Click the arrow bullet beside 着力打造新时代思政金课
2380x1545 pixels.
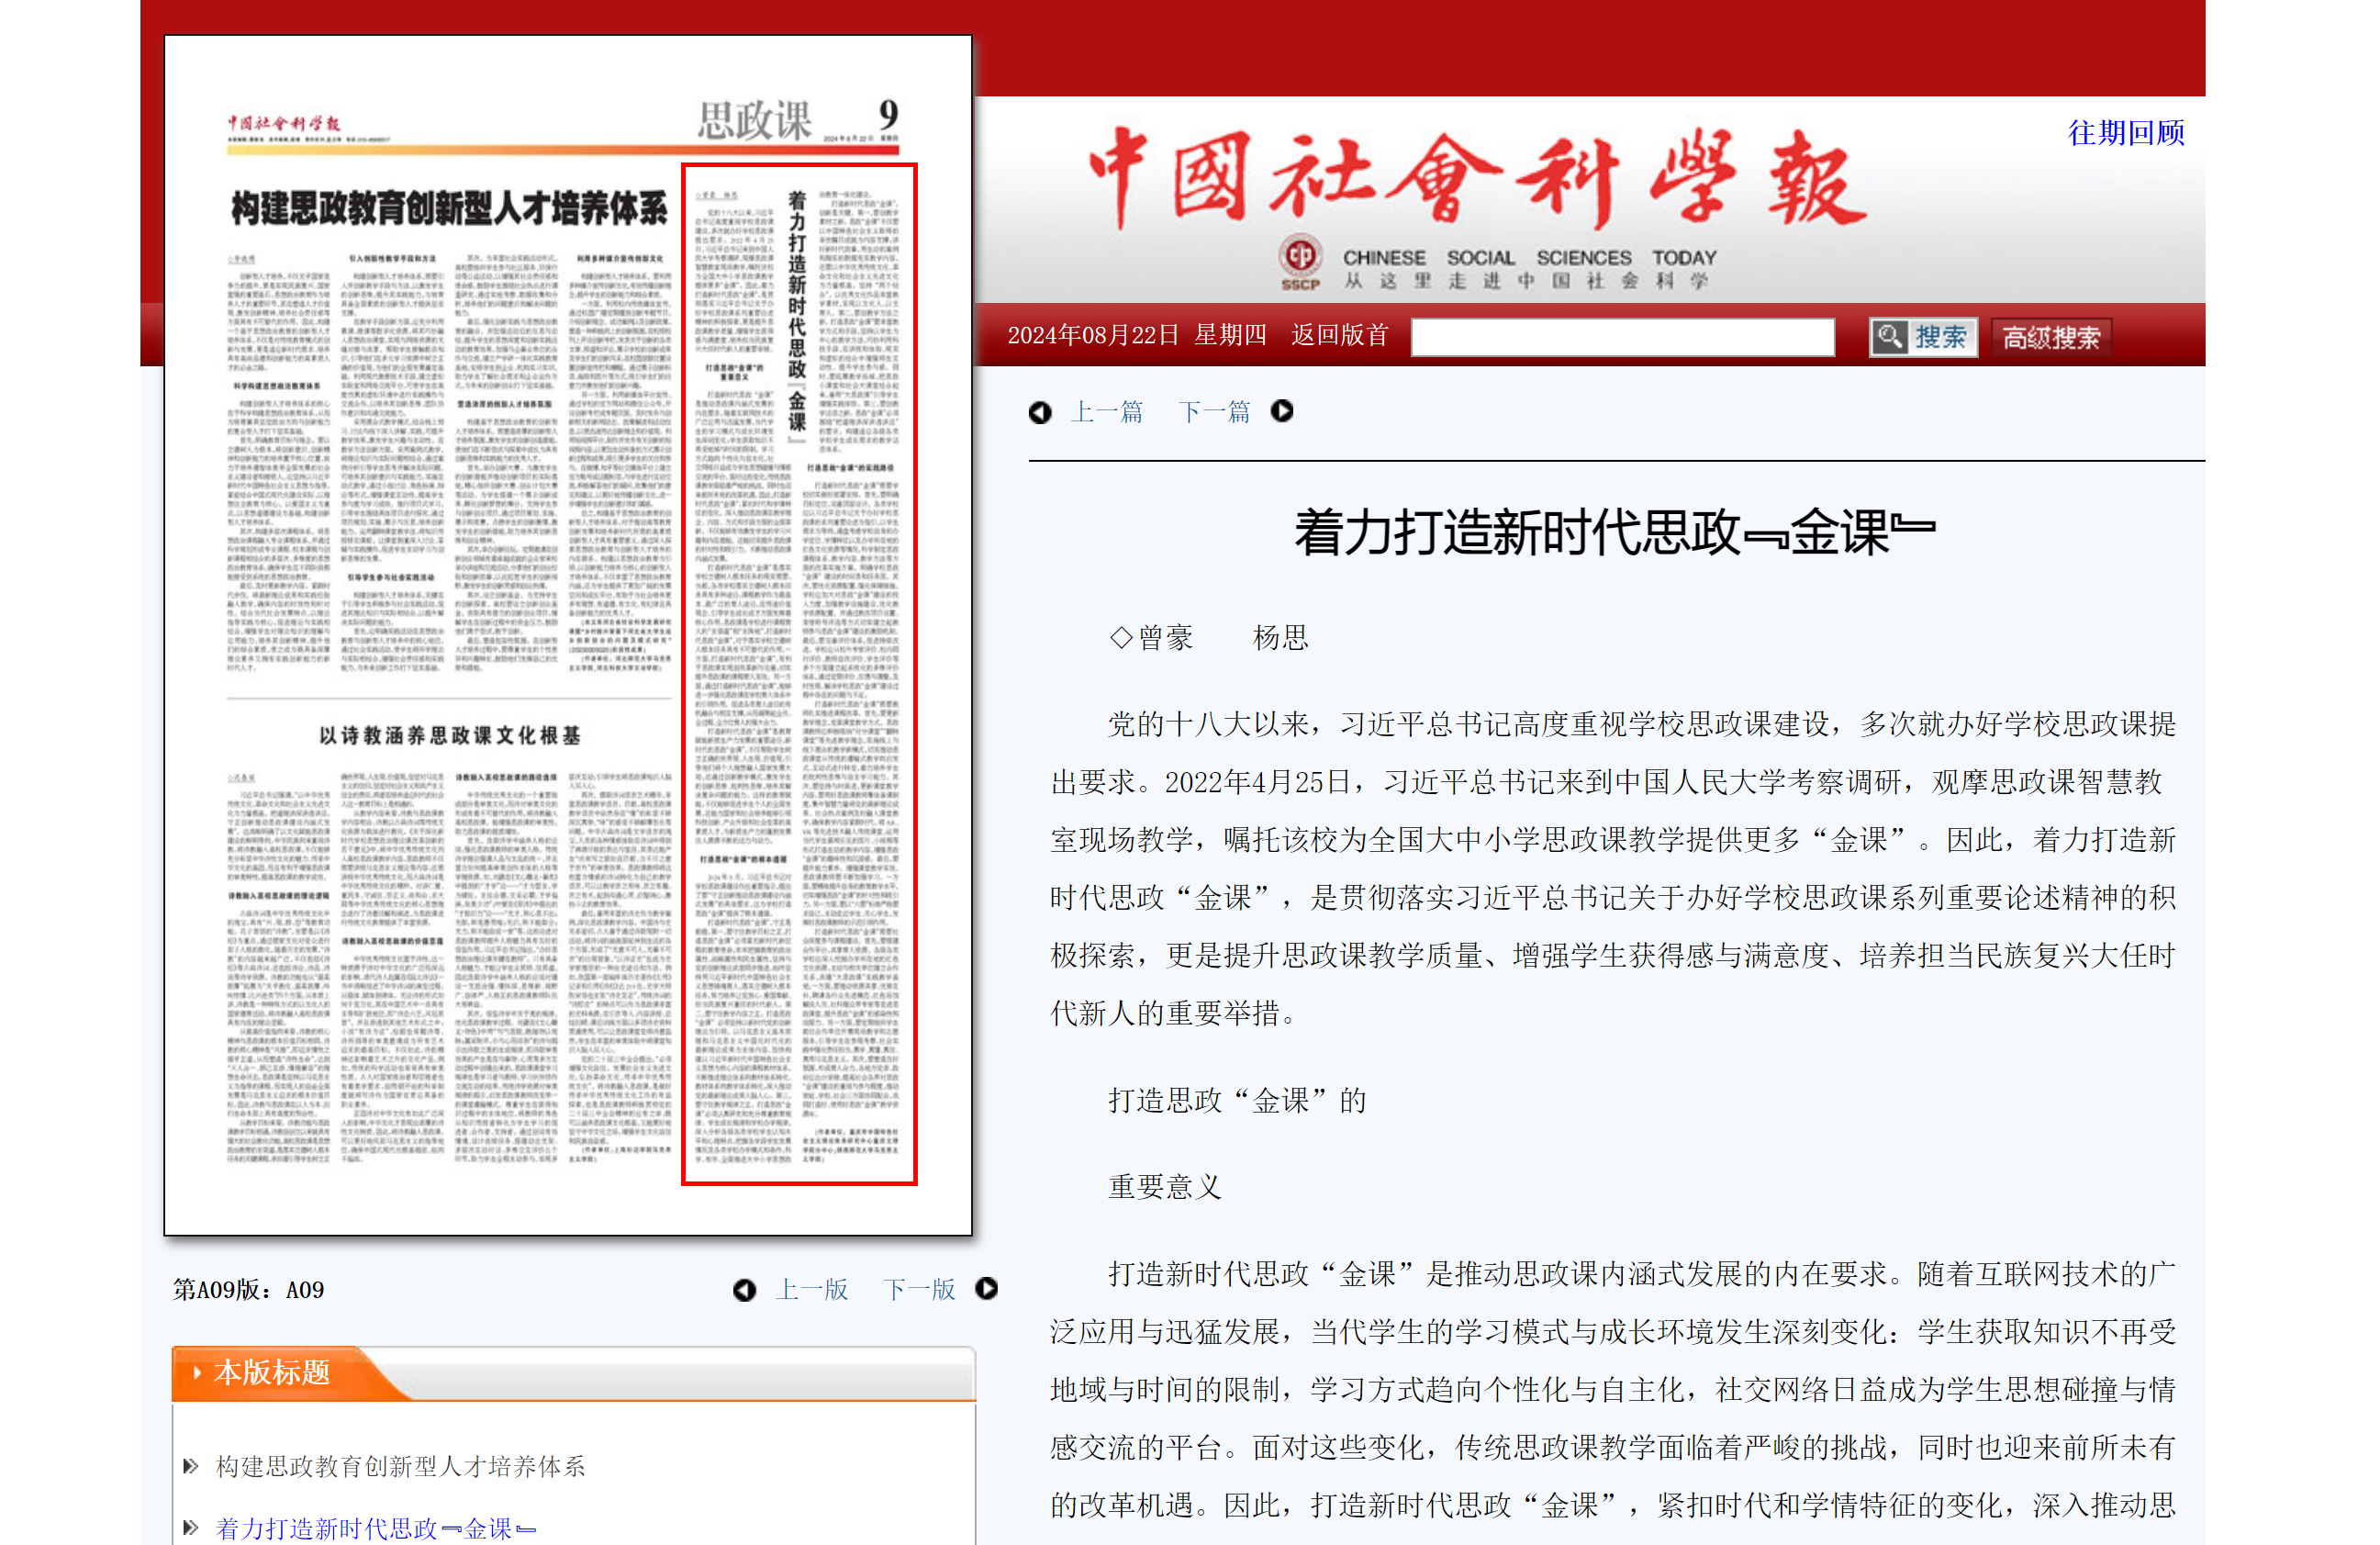coord(191,1528)
